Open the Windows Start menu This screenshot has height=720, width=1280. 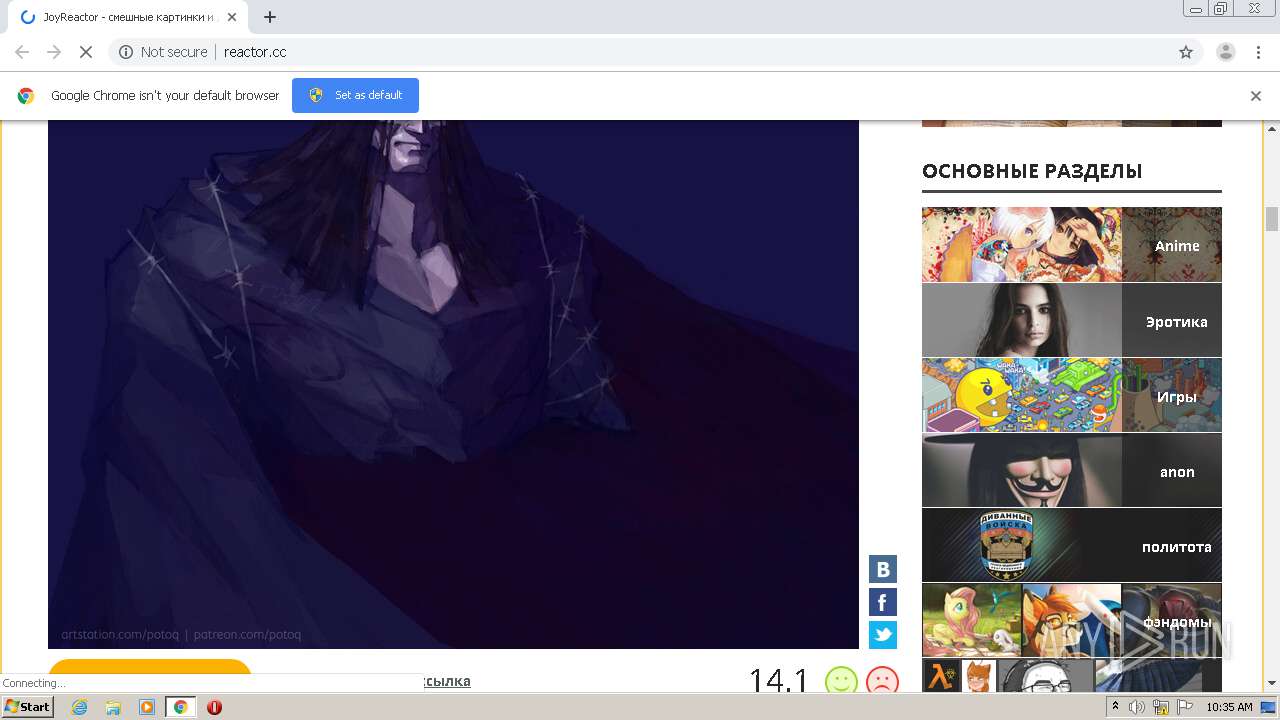tap(28, 707)
